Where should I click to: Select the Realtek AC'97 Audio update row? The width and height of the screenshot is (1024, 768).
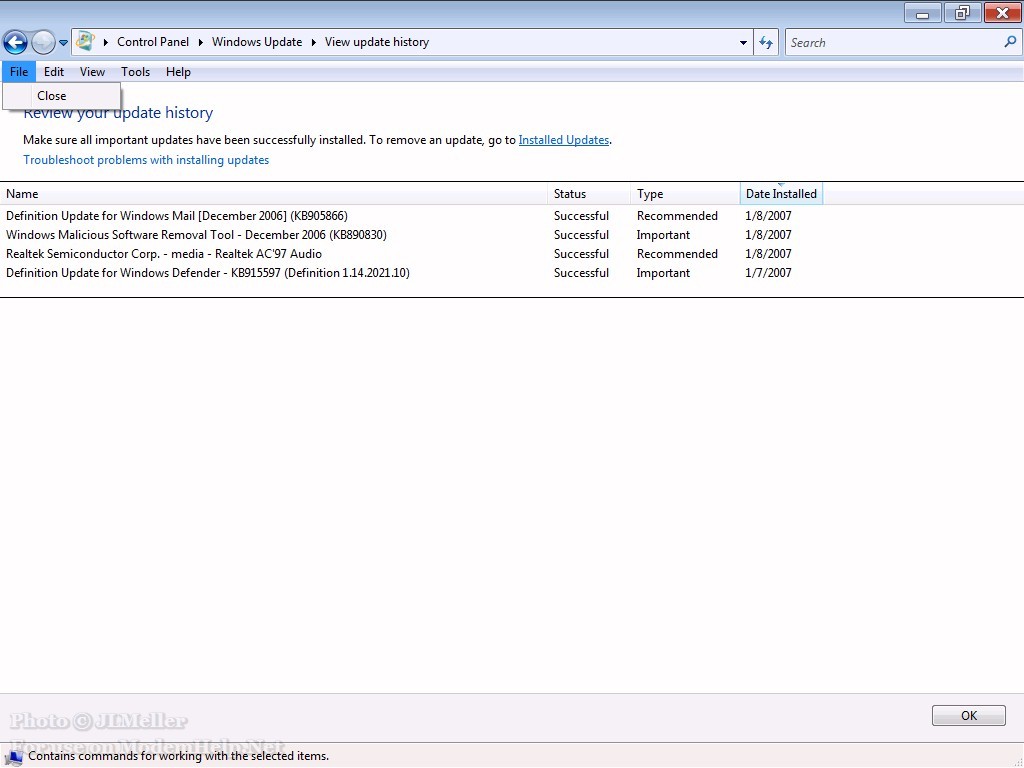click(x=164, y=254)
